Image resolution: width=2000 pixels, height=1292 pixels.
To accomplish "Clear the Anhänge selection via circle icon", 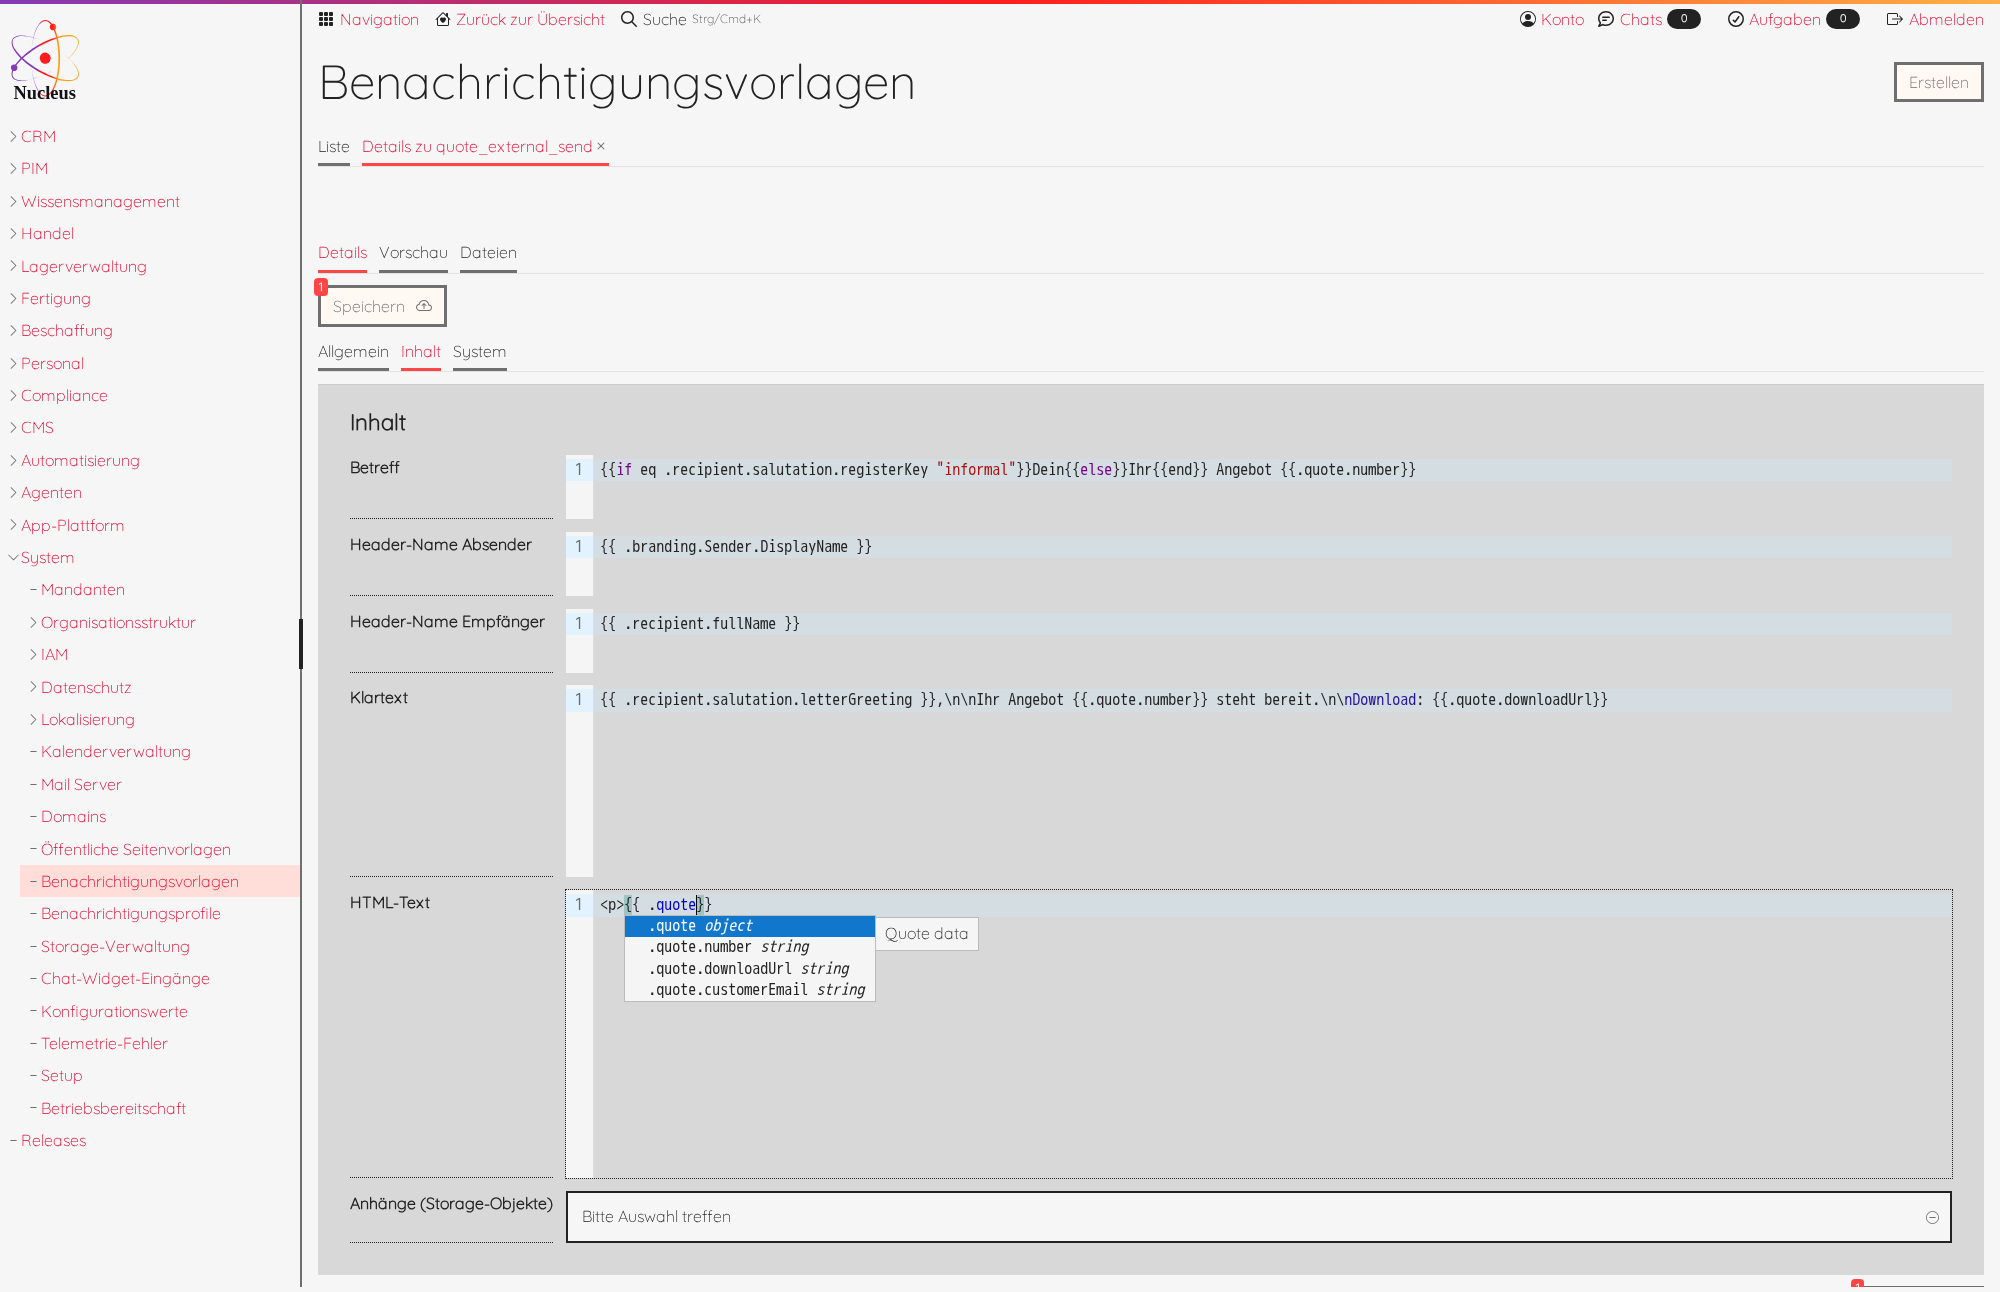I will click(1932, 1217).
